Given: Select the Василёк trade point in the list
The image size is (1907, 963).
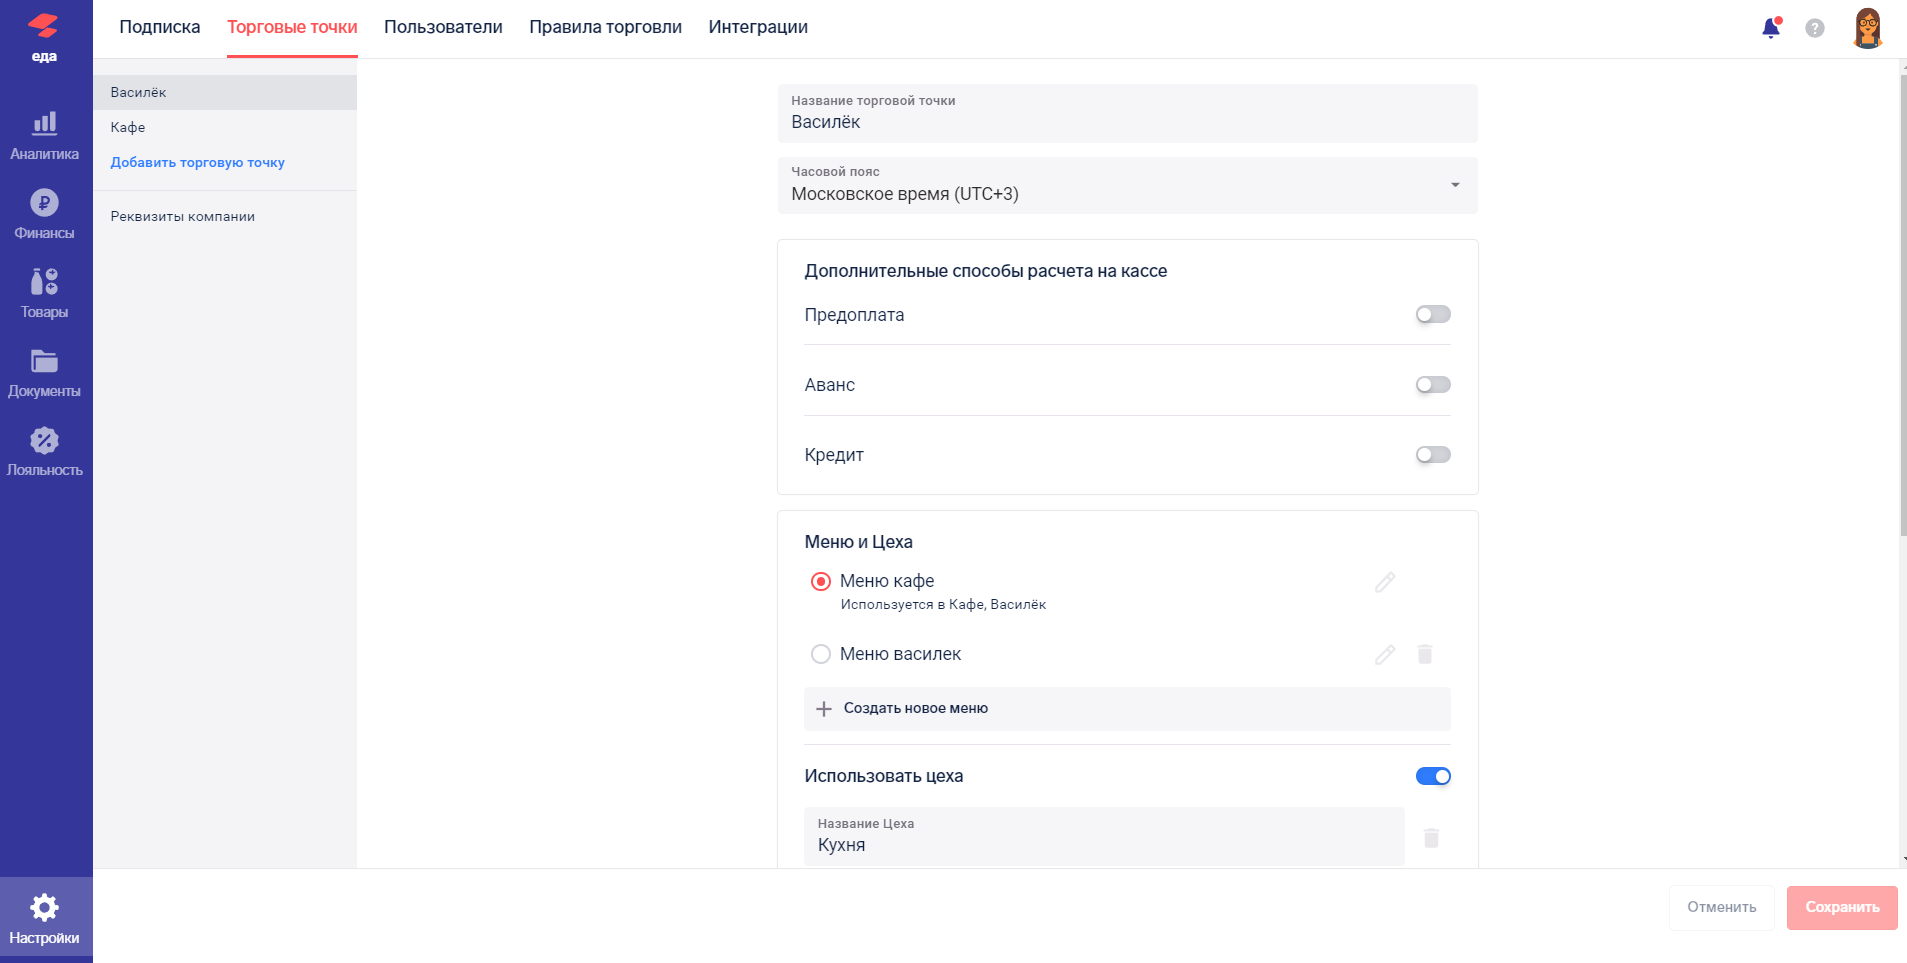Looking at the screenshot, I should pyautogui.click(x=225, y=92).
